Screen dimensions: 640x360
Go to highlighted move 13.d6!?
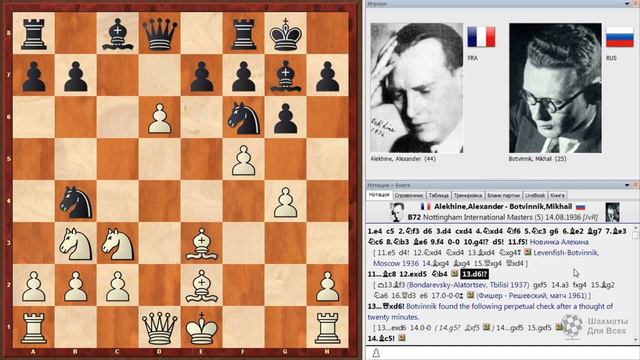(474, 274)
